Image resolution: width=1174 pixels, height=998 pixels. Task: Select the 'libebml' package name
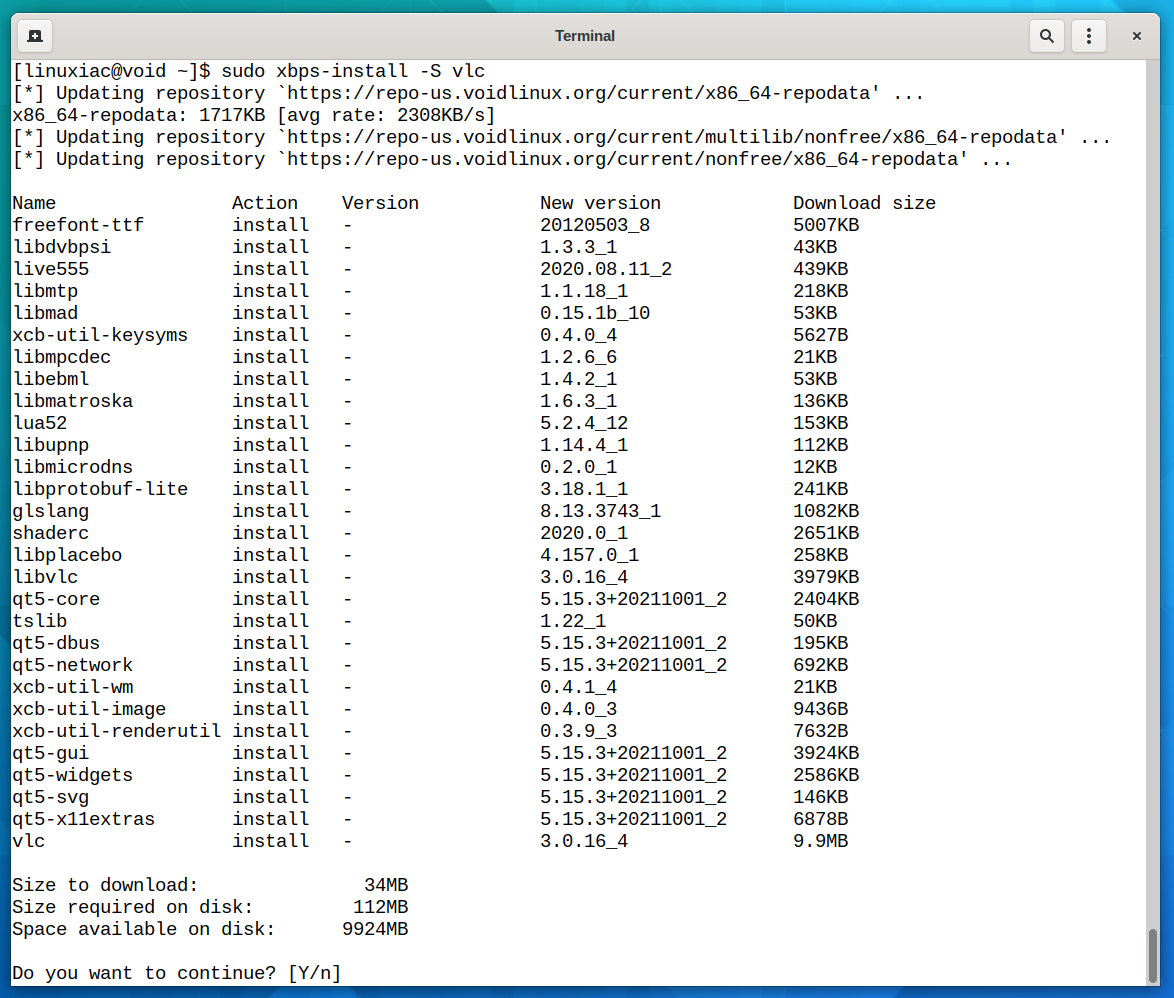pyautogui.click(x=51, y=379)
